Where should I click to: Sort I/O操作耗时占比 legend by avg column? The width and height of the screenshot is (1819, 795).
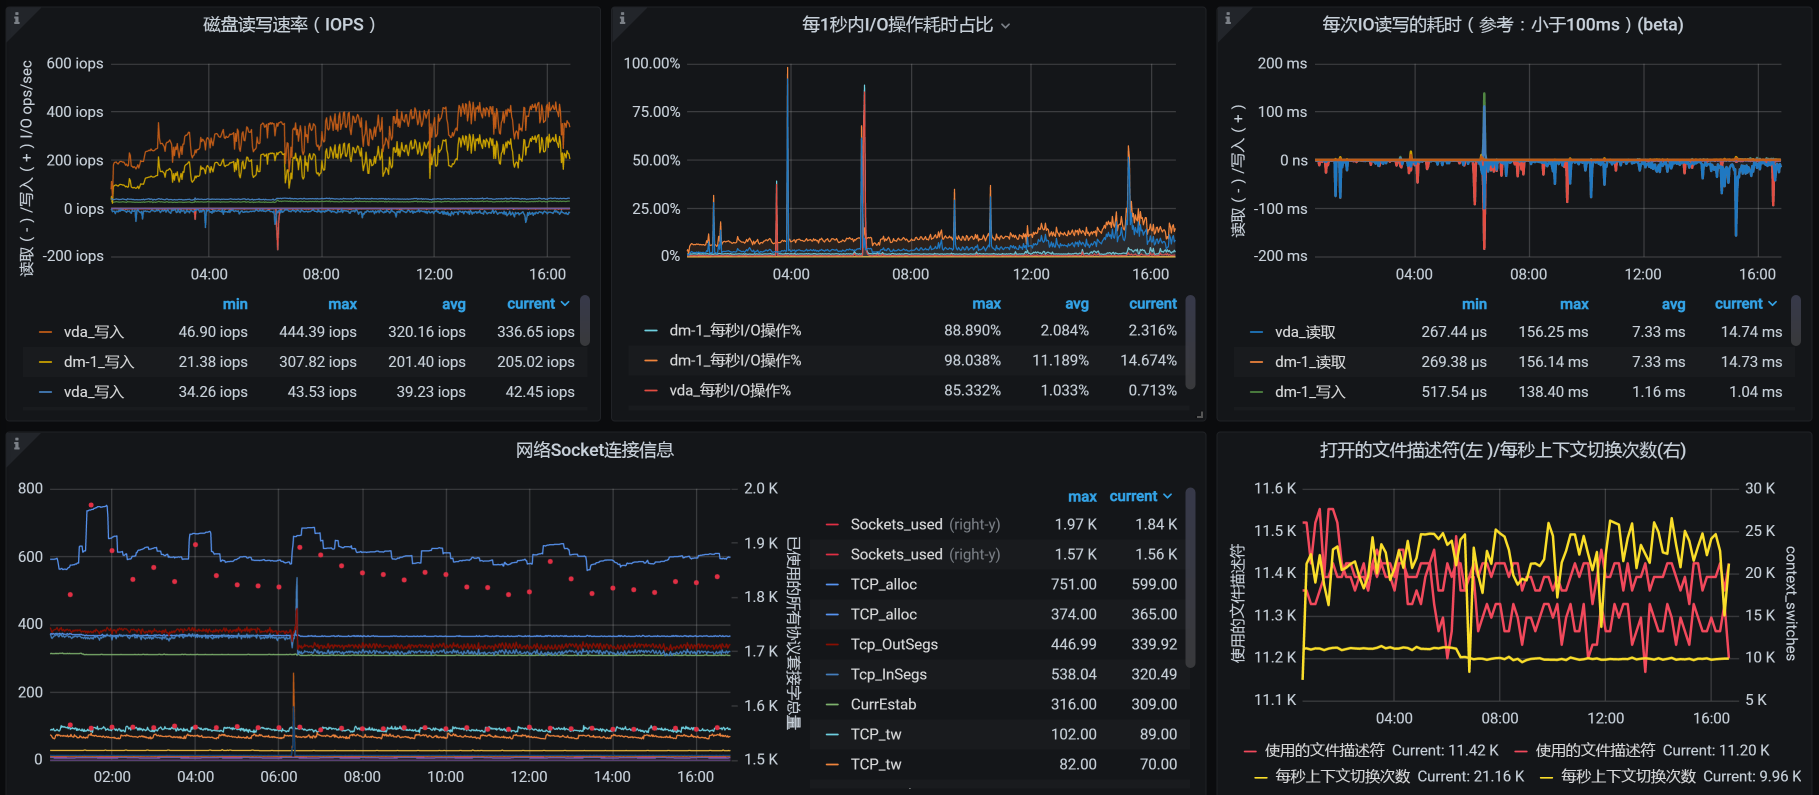pyautogui.click(x=1076, y=304)
